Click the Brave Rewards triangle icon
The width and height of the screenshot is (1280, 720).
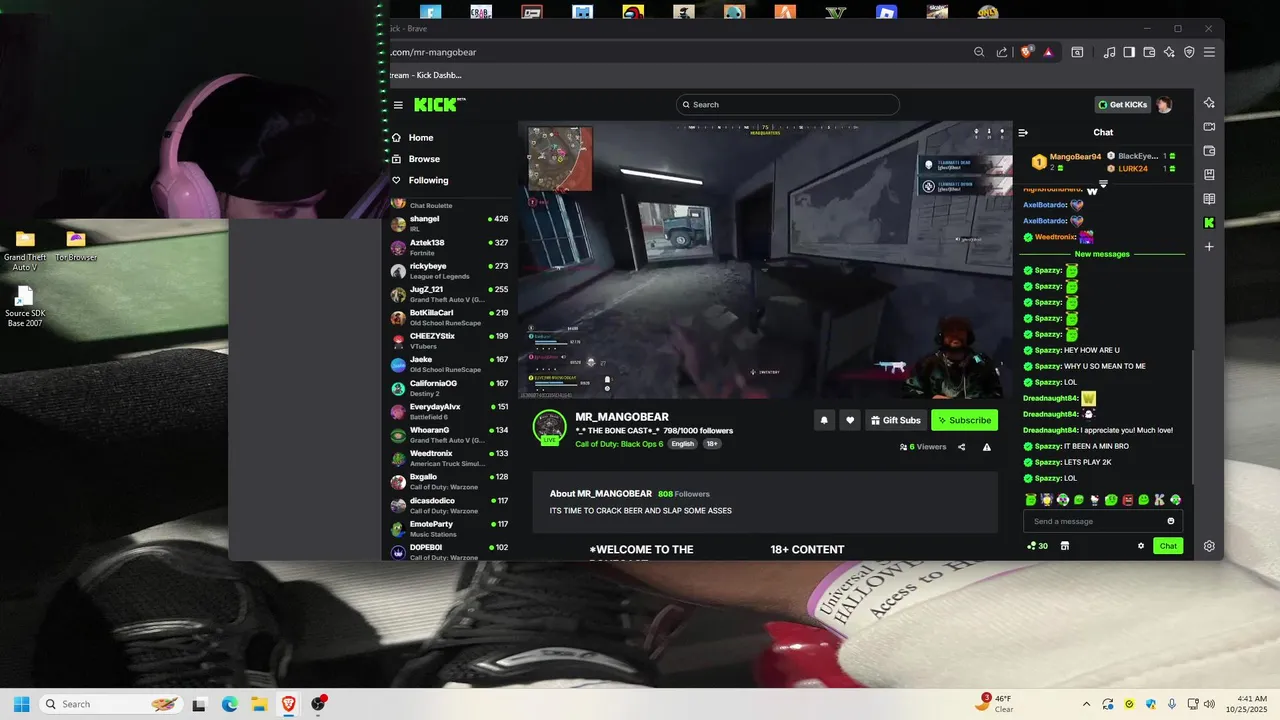[1048, 52]
